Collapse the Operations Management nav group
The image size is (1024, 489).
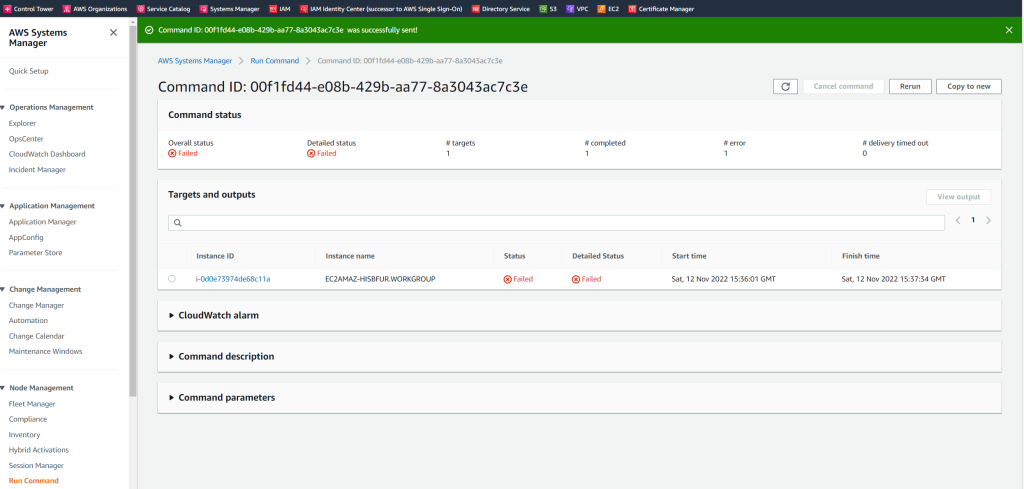(x=3, y=107)
